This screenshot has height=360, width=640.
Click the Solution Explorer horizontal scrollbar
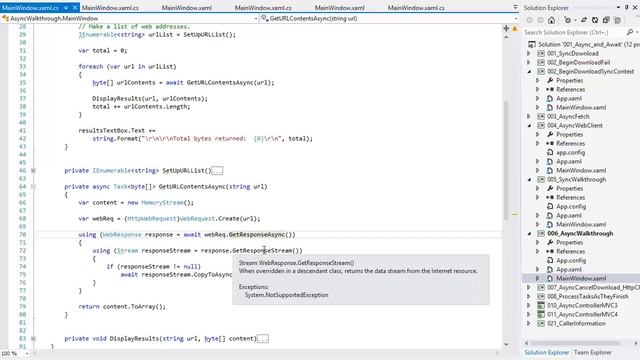pyautogui.click(x=575, y=343)
